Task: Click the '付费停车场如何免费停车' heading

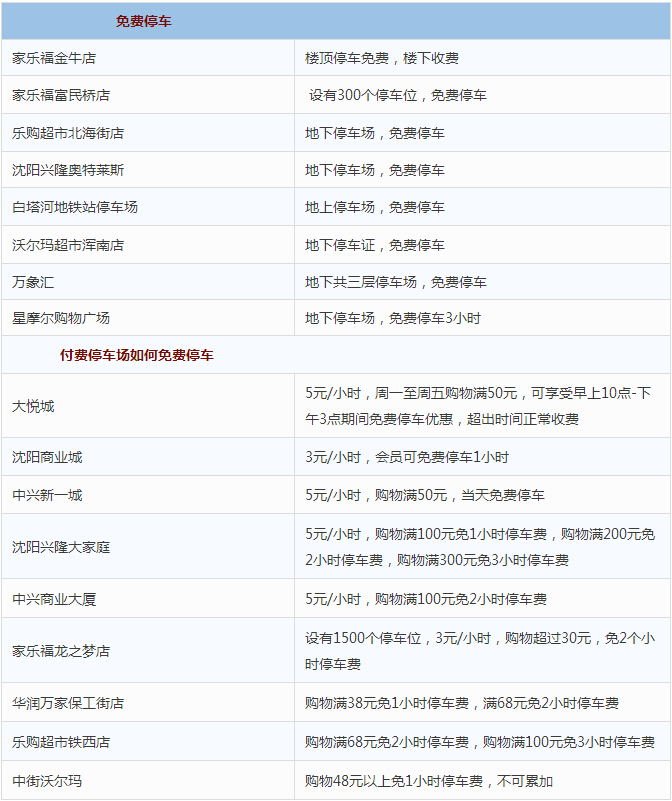Action: coord(136,355)
